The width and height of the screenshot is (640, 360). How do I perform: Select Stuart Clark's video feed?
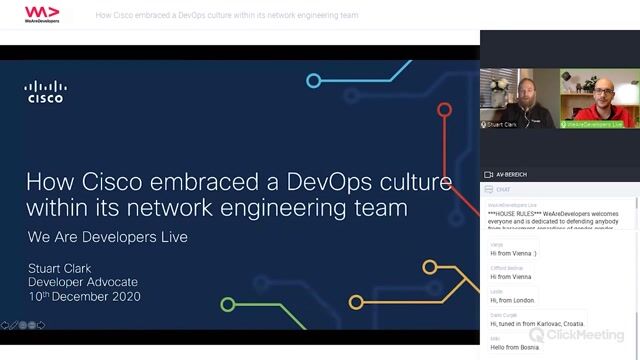coord(520,98)
